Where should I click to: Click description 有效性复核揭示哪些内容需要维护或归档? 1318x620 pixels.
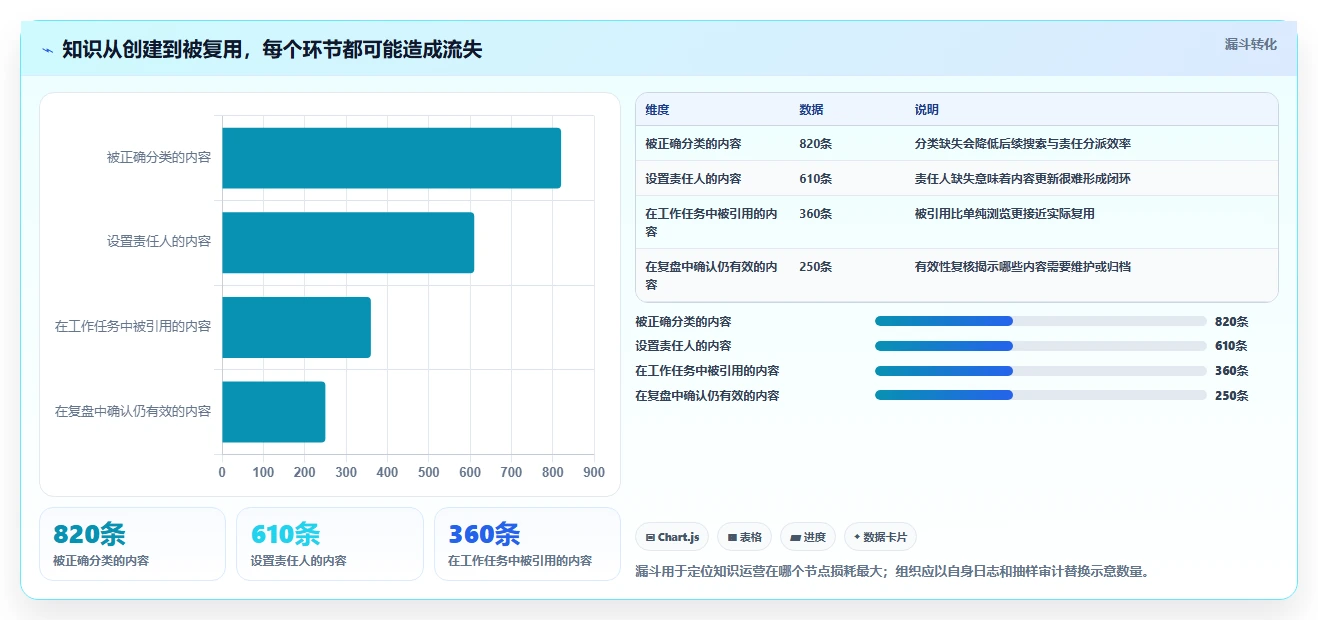coord(1022,267)
